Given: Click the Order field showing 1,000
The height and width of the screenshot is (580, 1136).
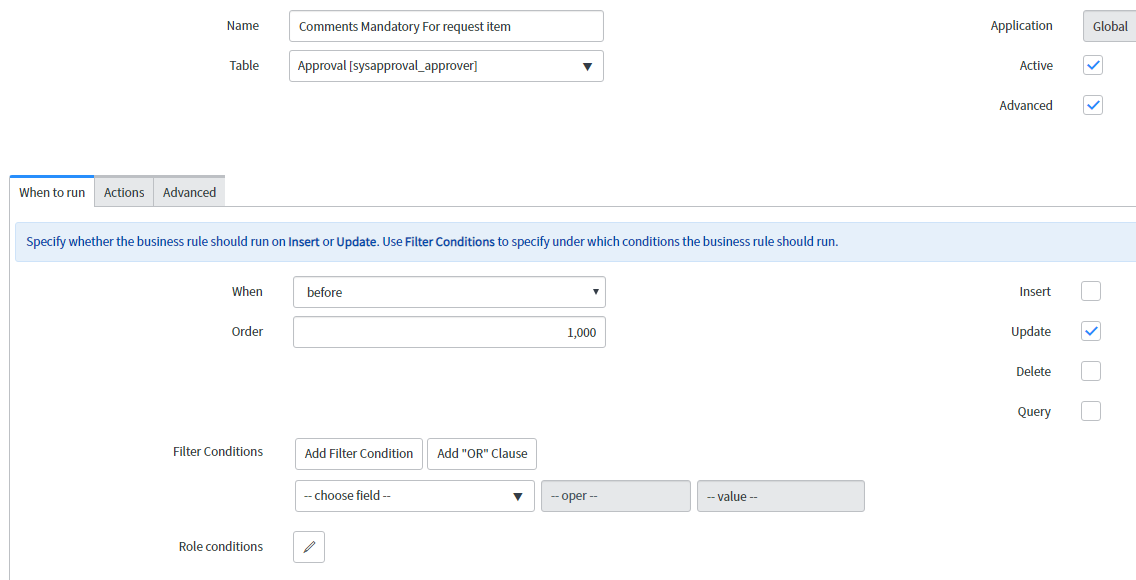Looking at the screenshot, I should [449, 332].
